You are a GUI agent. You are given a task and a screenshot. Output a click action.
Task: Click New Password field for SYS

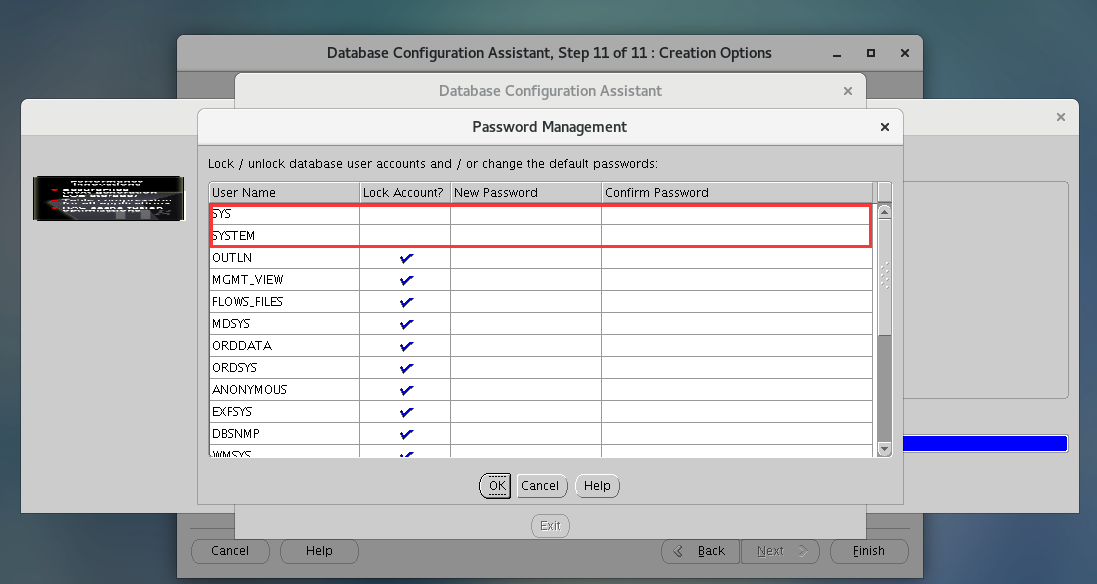[x=526, y=214]
